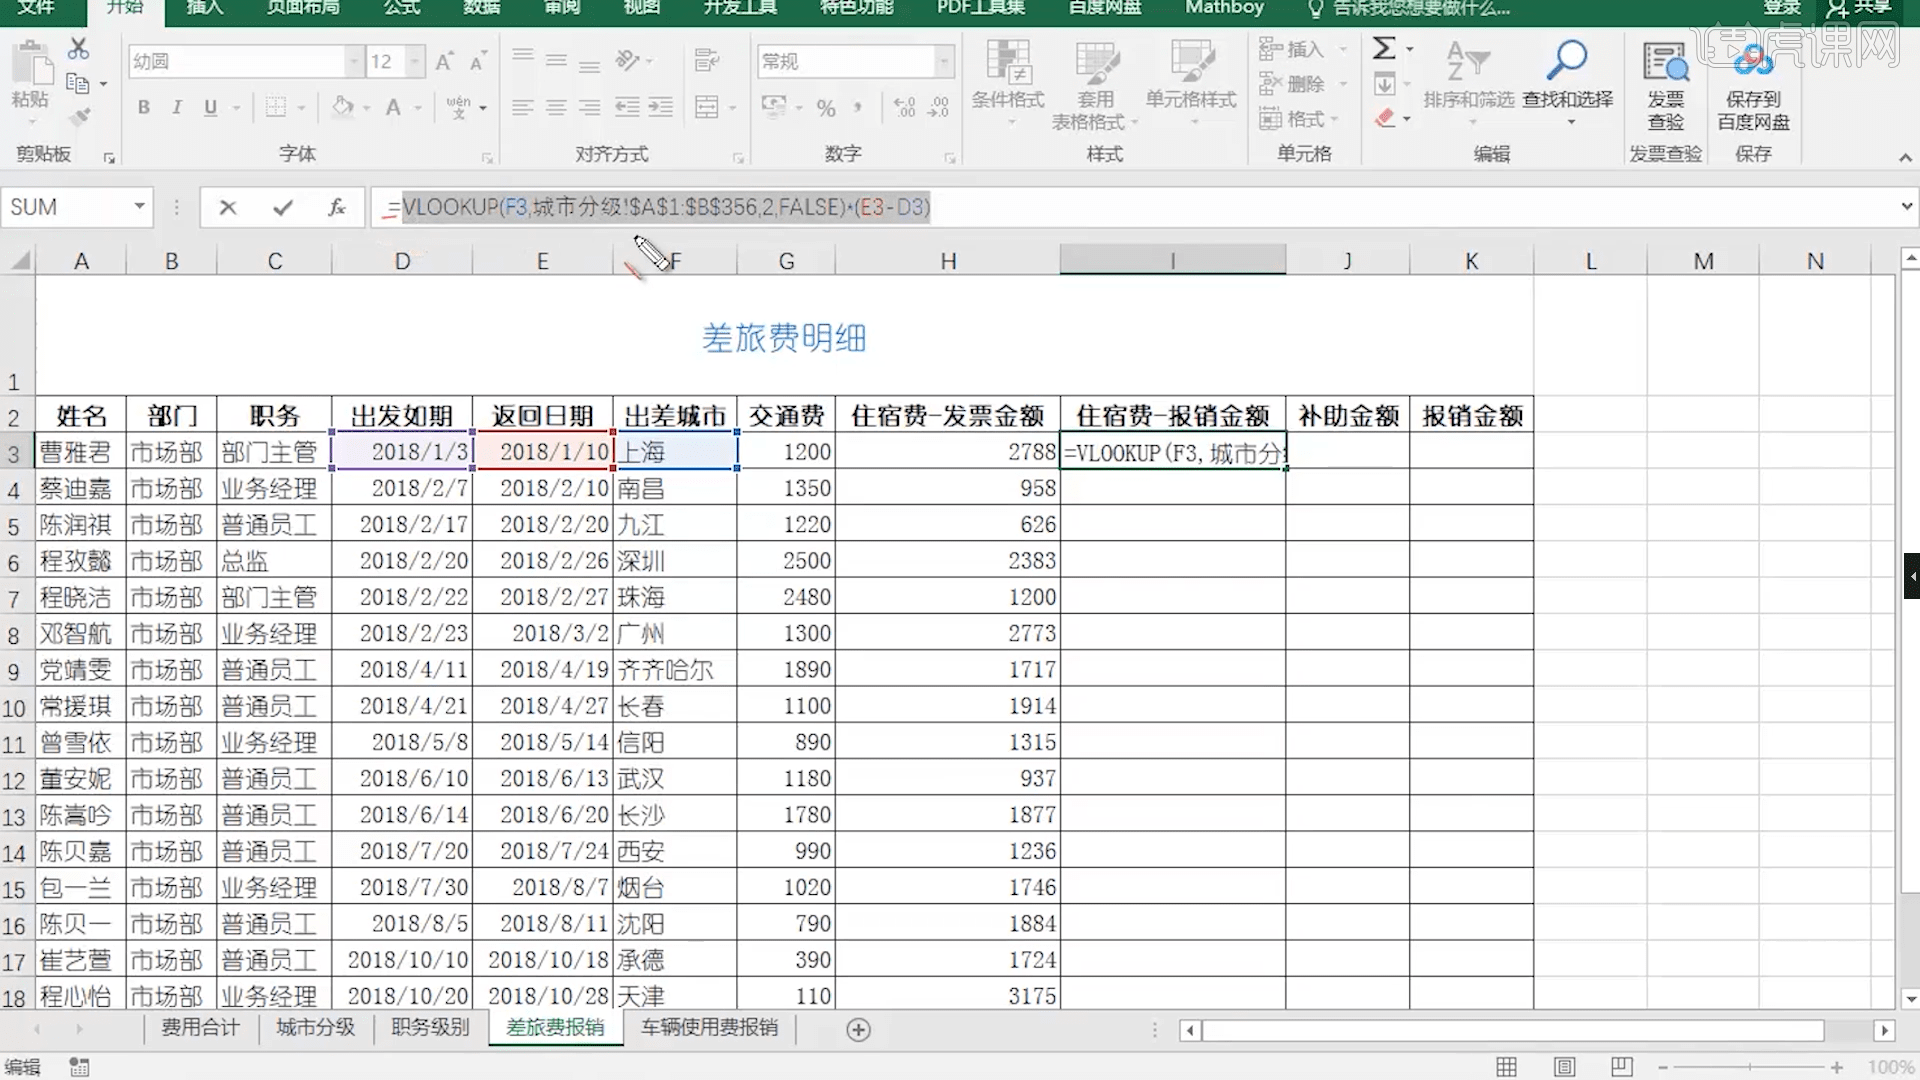This screenshot has width=1920, height=1080.
Task: Click the Percent Style icon
Action: (x=826, y=107)
